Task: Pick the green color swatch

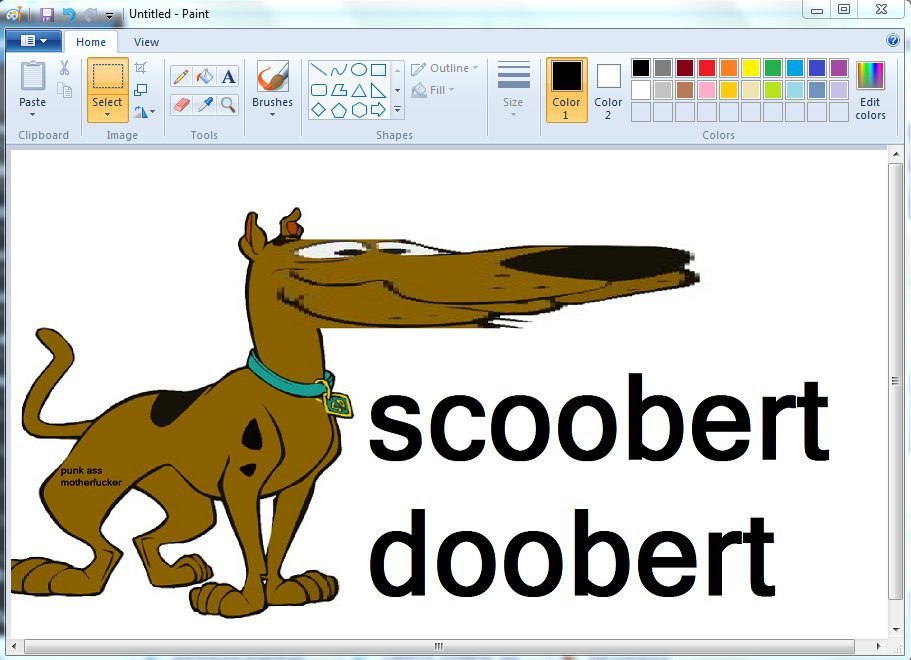Action: tap(773, 68)
